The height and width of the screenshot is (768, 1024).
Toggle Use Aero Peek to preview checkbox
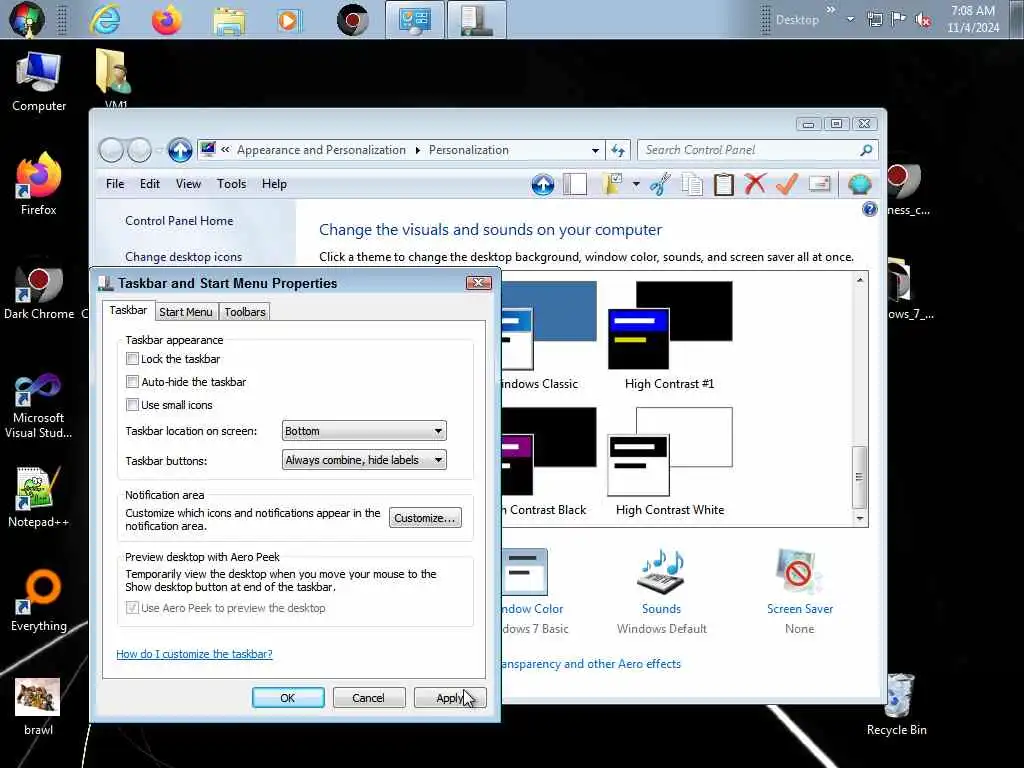[132, 608]
